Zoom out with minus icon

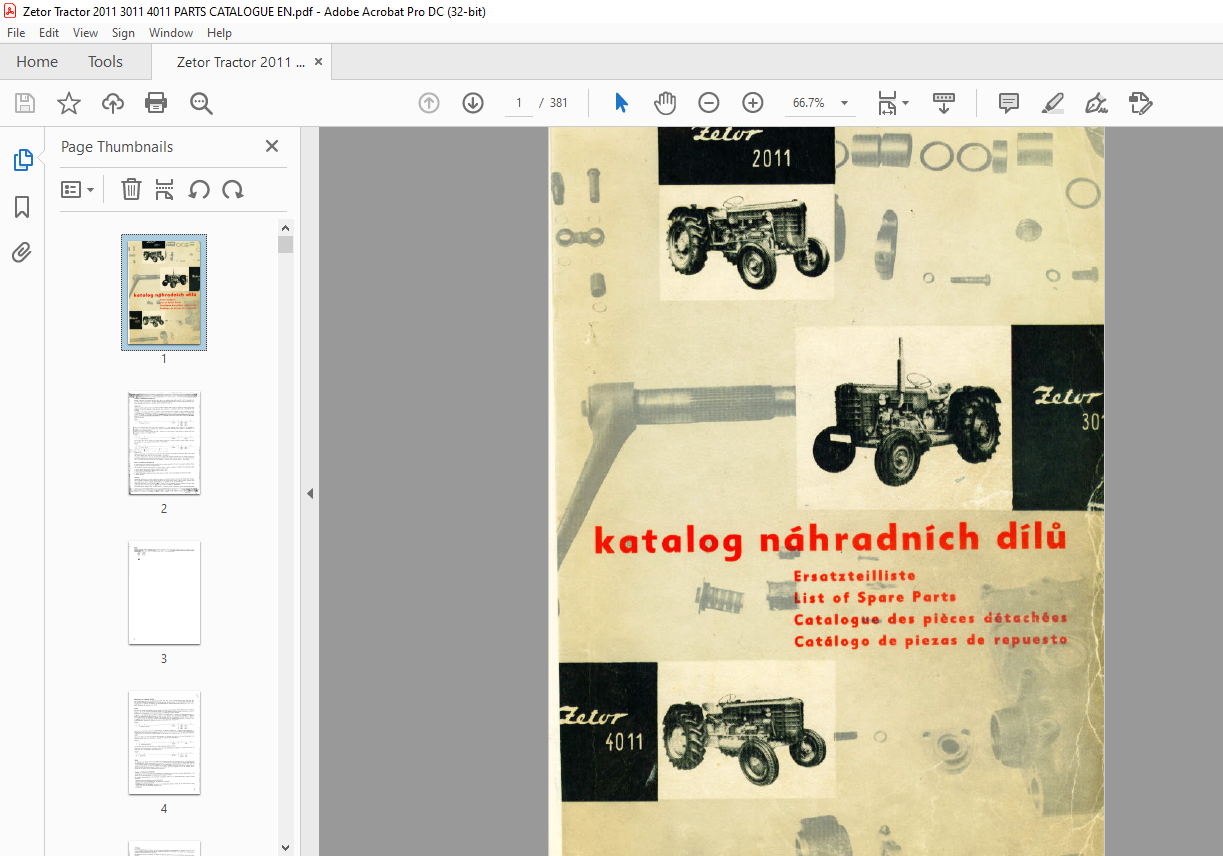click(709, 103)
